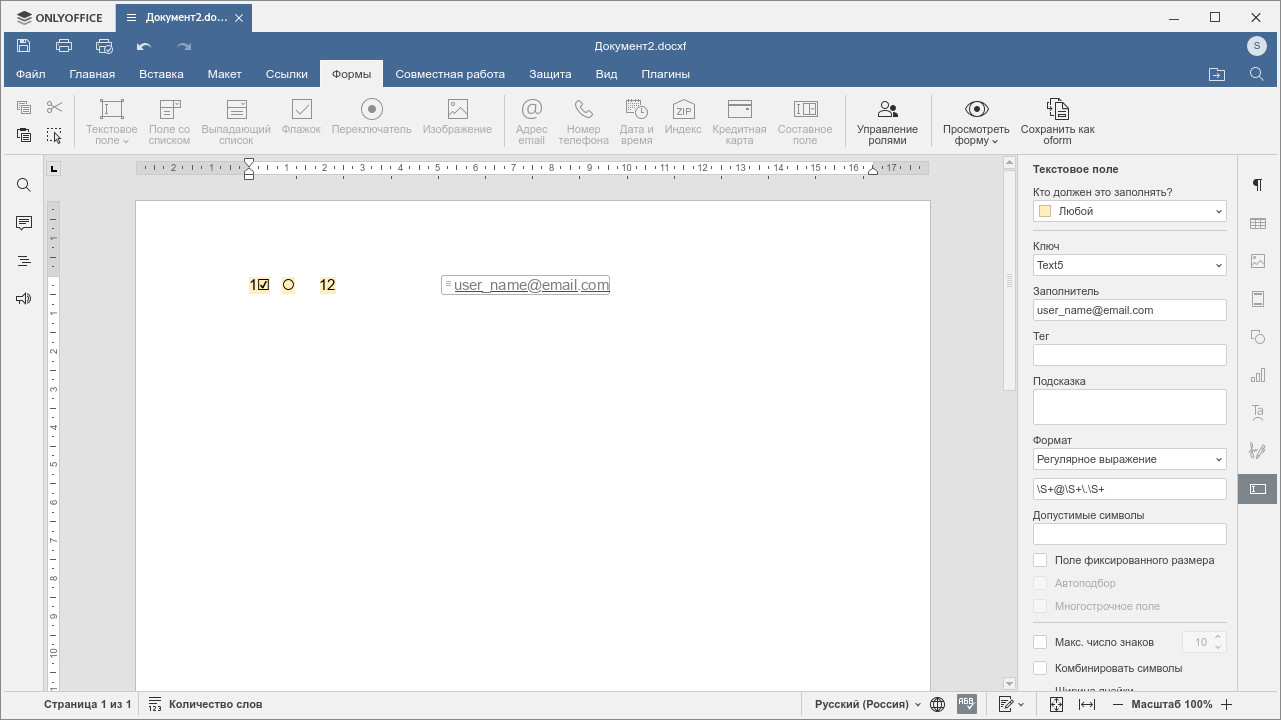Toggle the checkbox form field in document
1281x720 pixels.
point(263,285)
